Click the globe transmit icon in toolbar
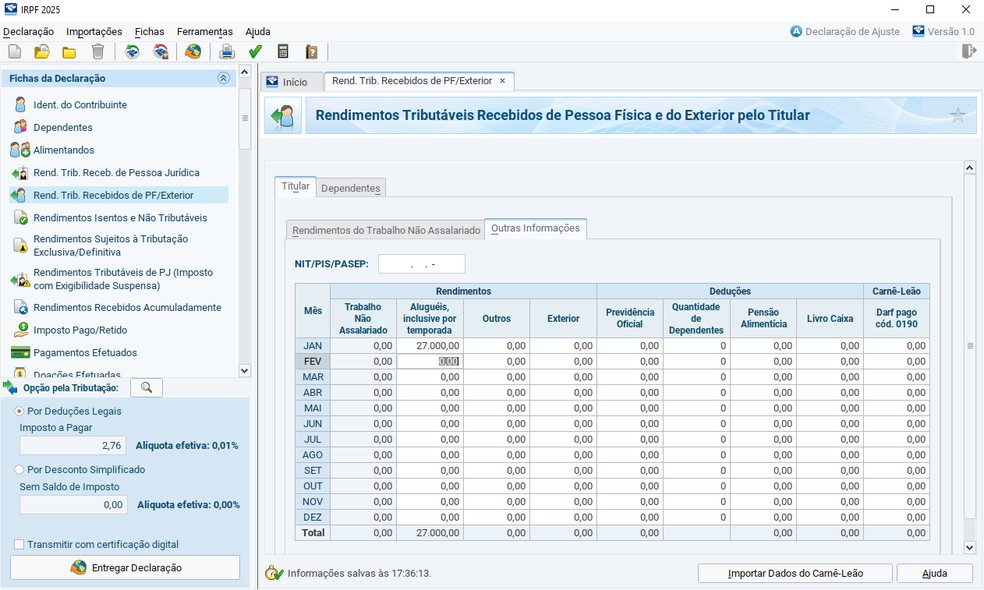 193,52
